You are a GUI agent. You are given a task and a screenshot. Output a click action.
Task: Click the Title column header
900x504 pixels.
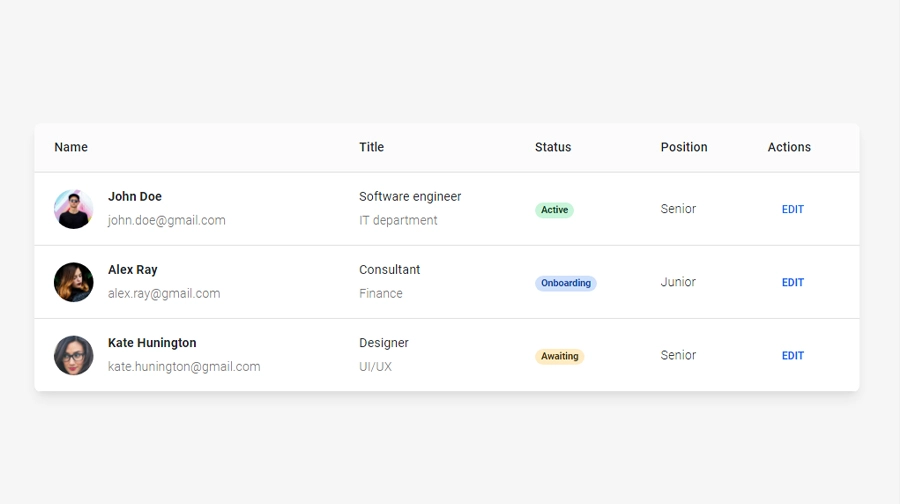(x=371, y=147)
